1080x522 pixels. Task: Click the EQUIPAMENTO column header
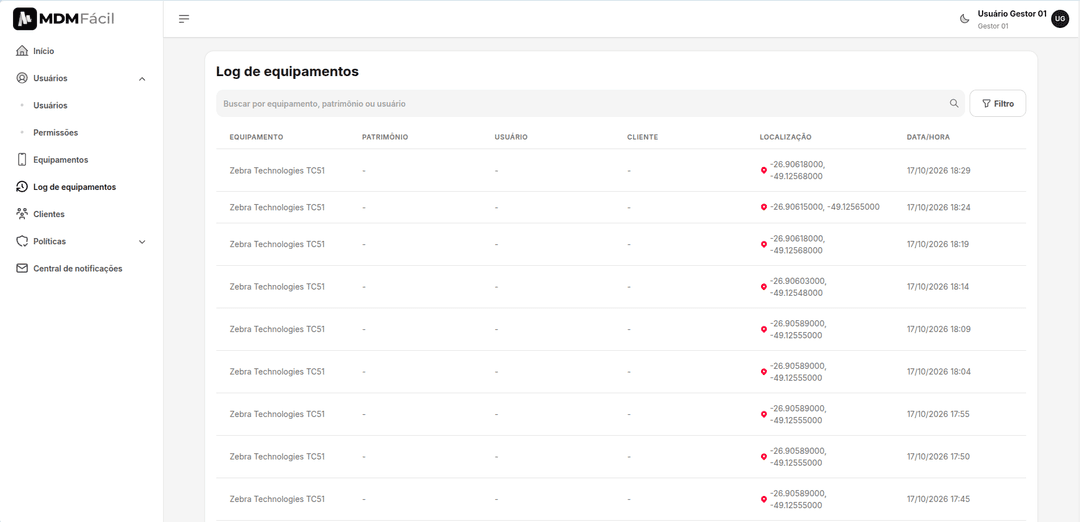pyautogui.click(x=256, y=137)
